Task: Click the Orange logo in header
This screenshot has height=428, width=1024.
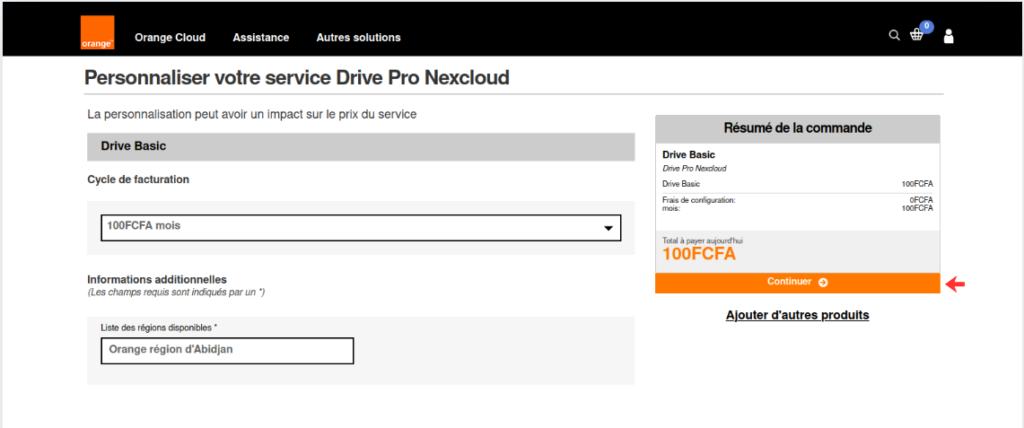Action: tap(97, 34)
